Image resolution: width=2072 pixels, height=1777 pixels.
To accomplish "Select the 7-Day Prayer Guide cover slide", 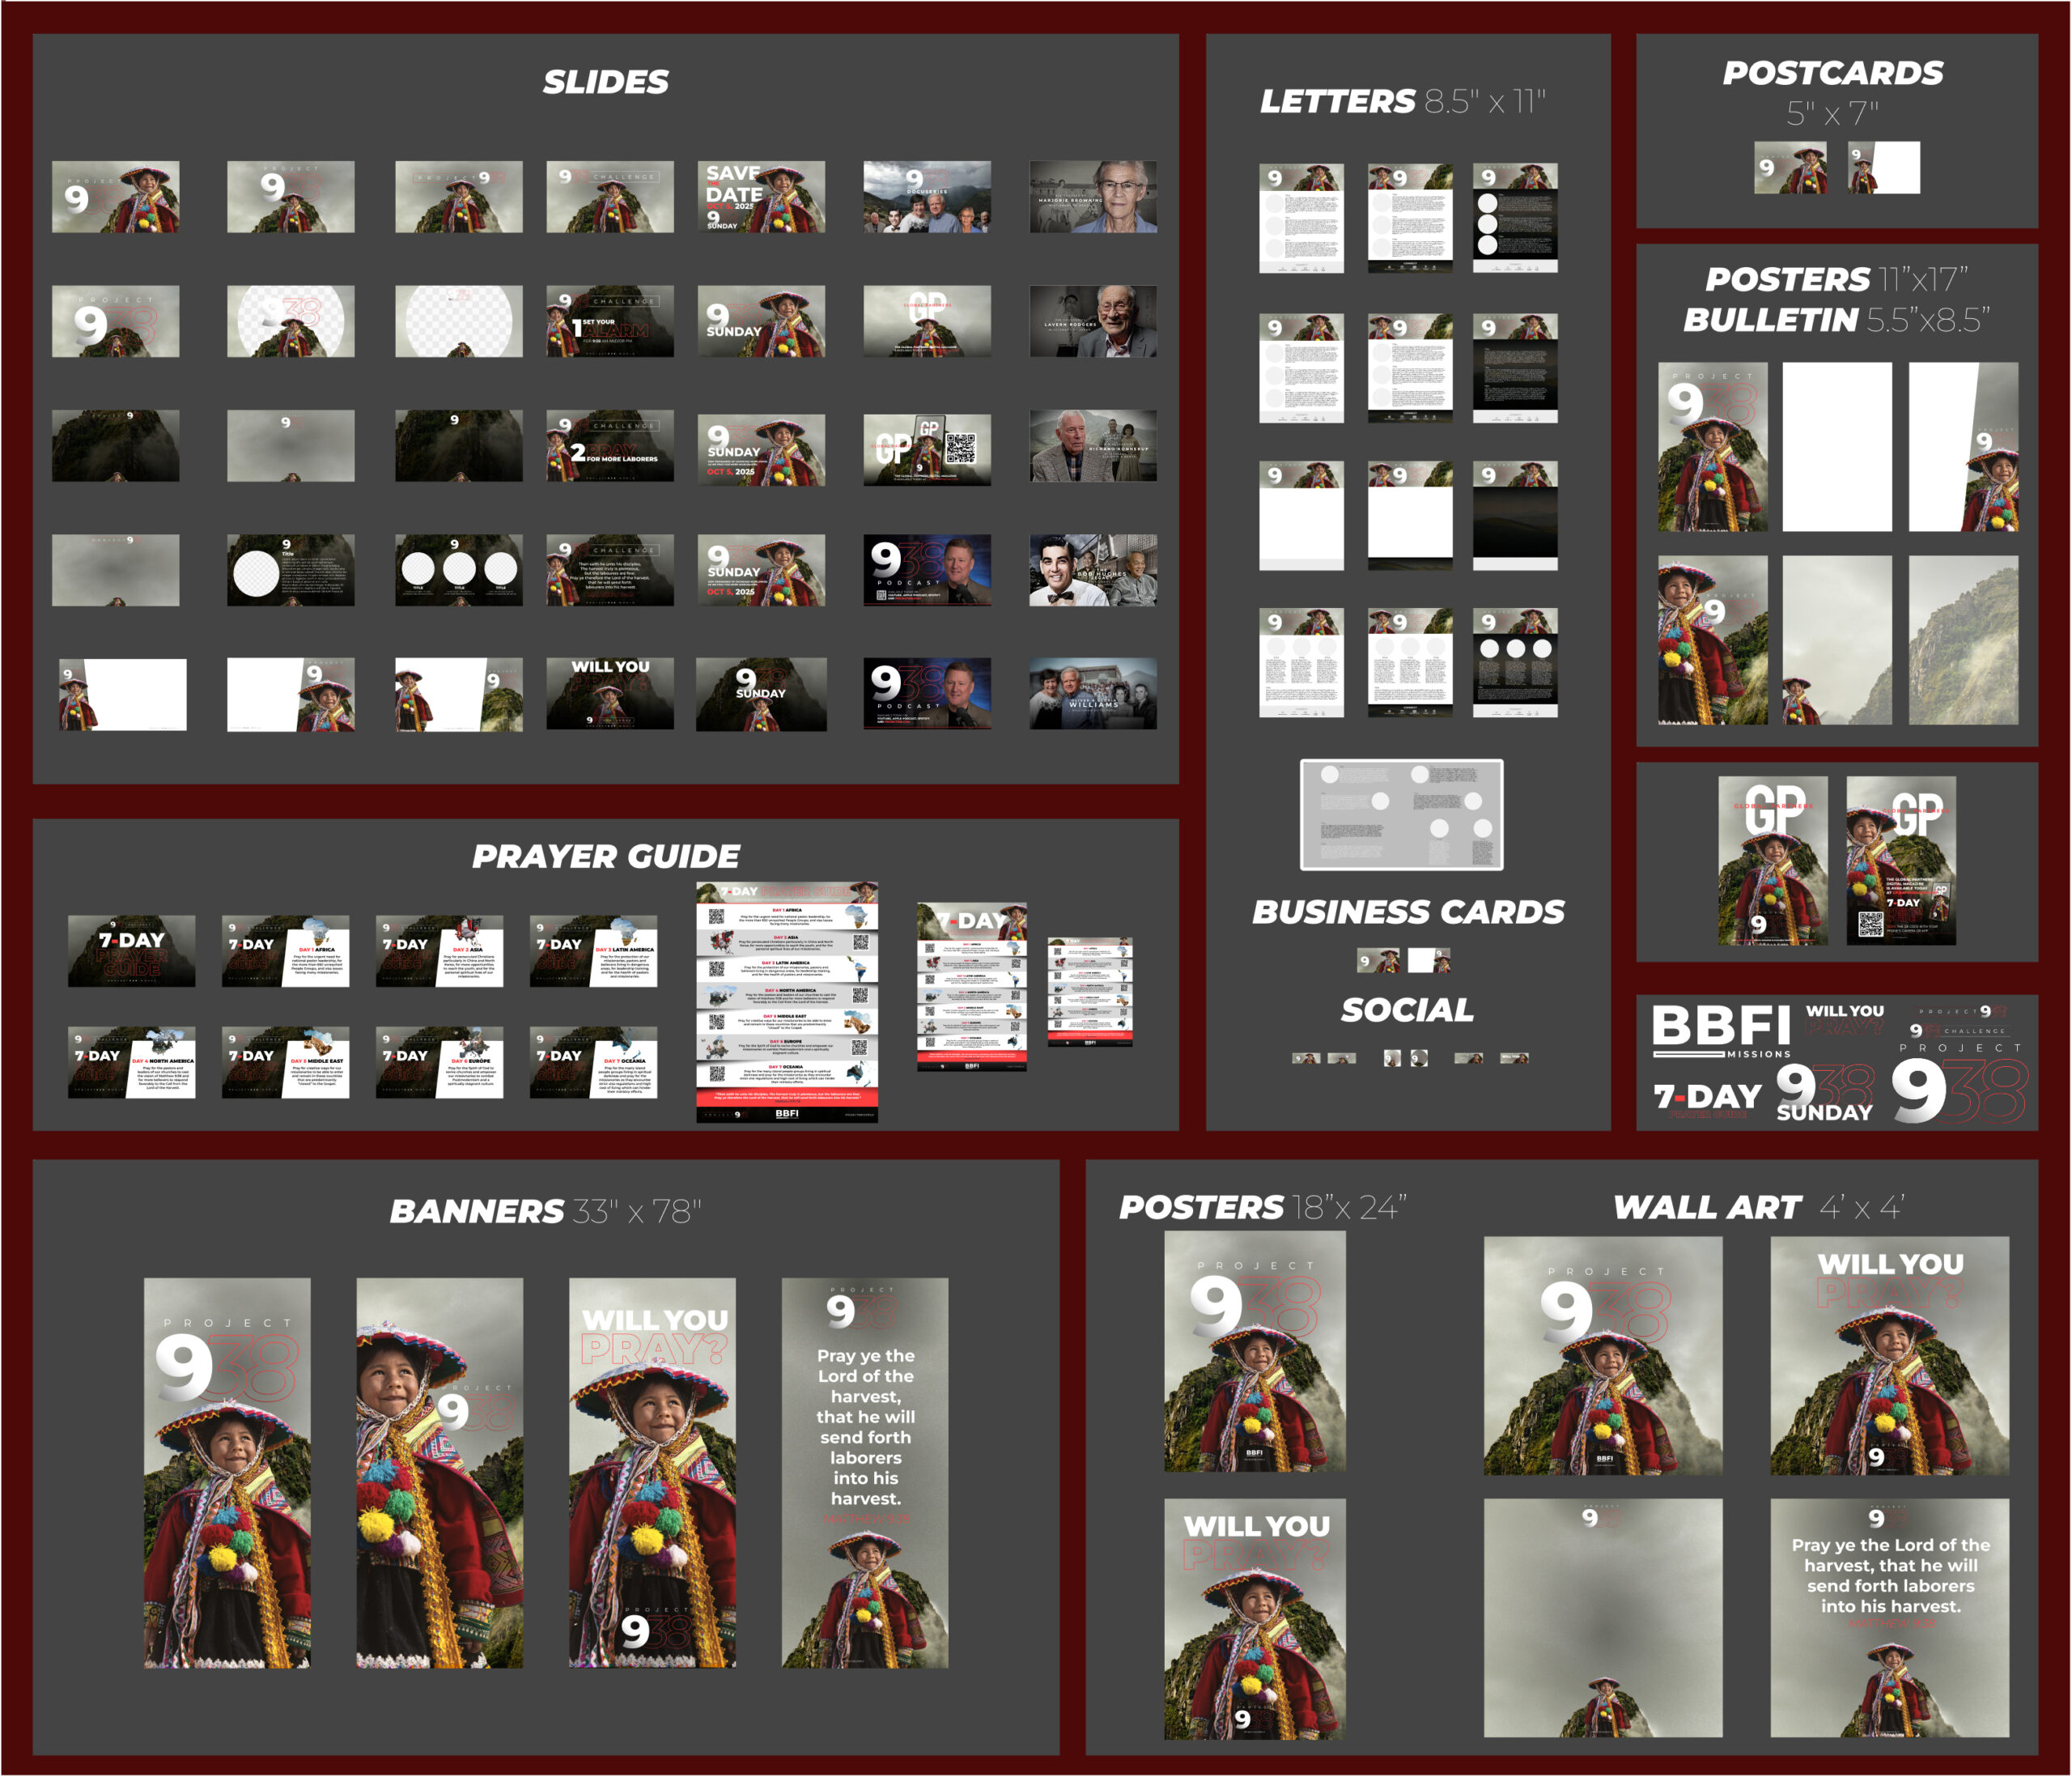I will coord(131,951).
